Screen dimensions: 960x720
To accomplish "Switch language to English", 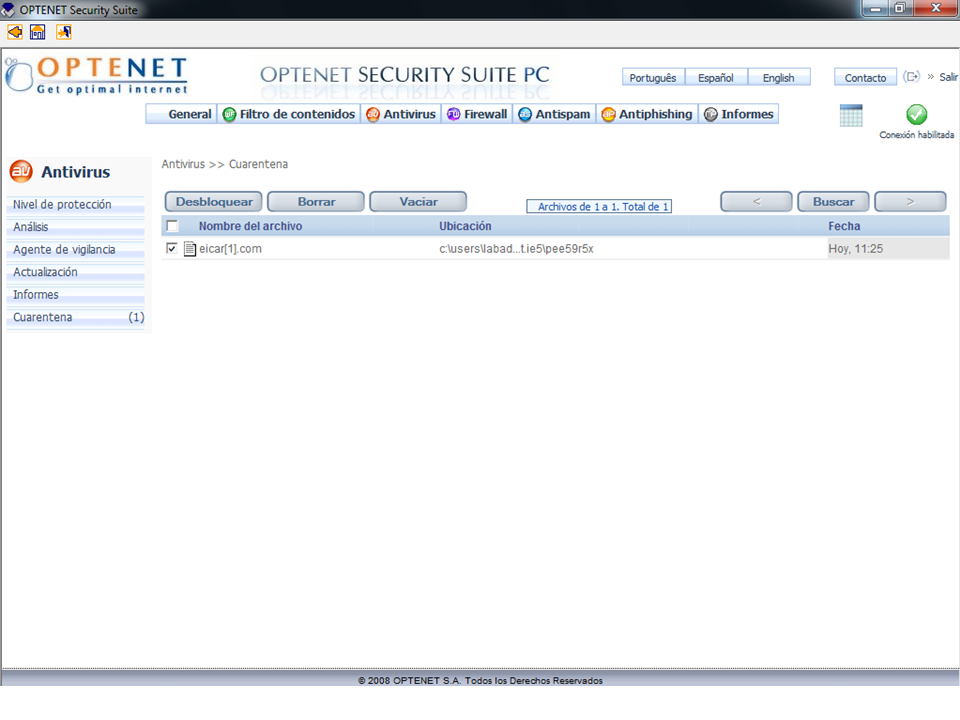I will (x=778, y=78).
